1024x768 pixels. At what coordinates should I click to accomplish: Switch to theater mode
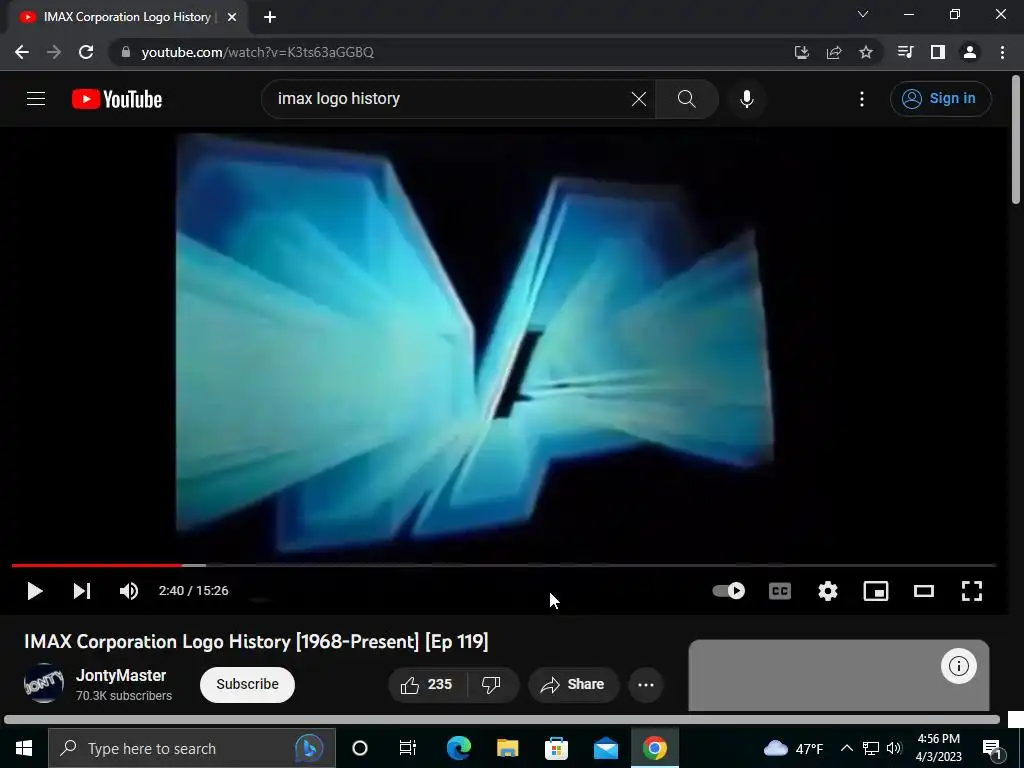click(x=923, y=591)
